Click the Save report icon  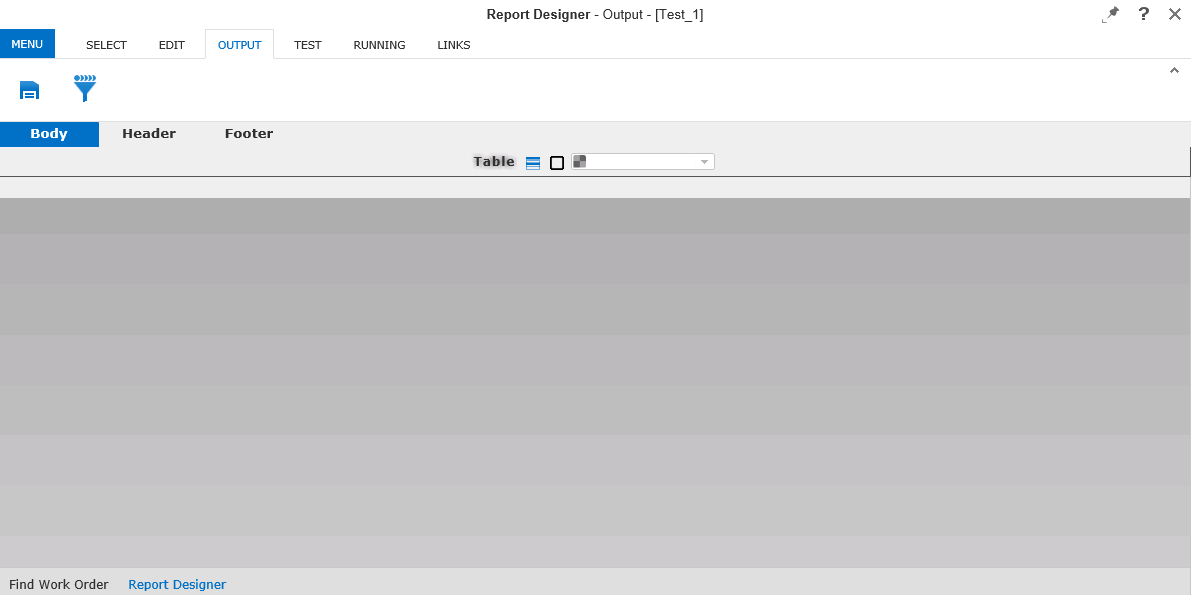(29, 89)
